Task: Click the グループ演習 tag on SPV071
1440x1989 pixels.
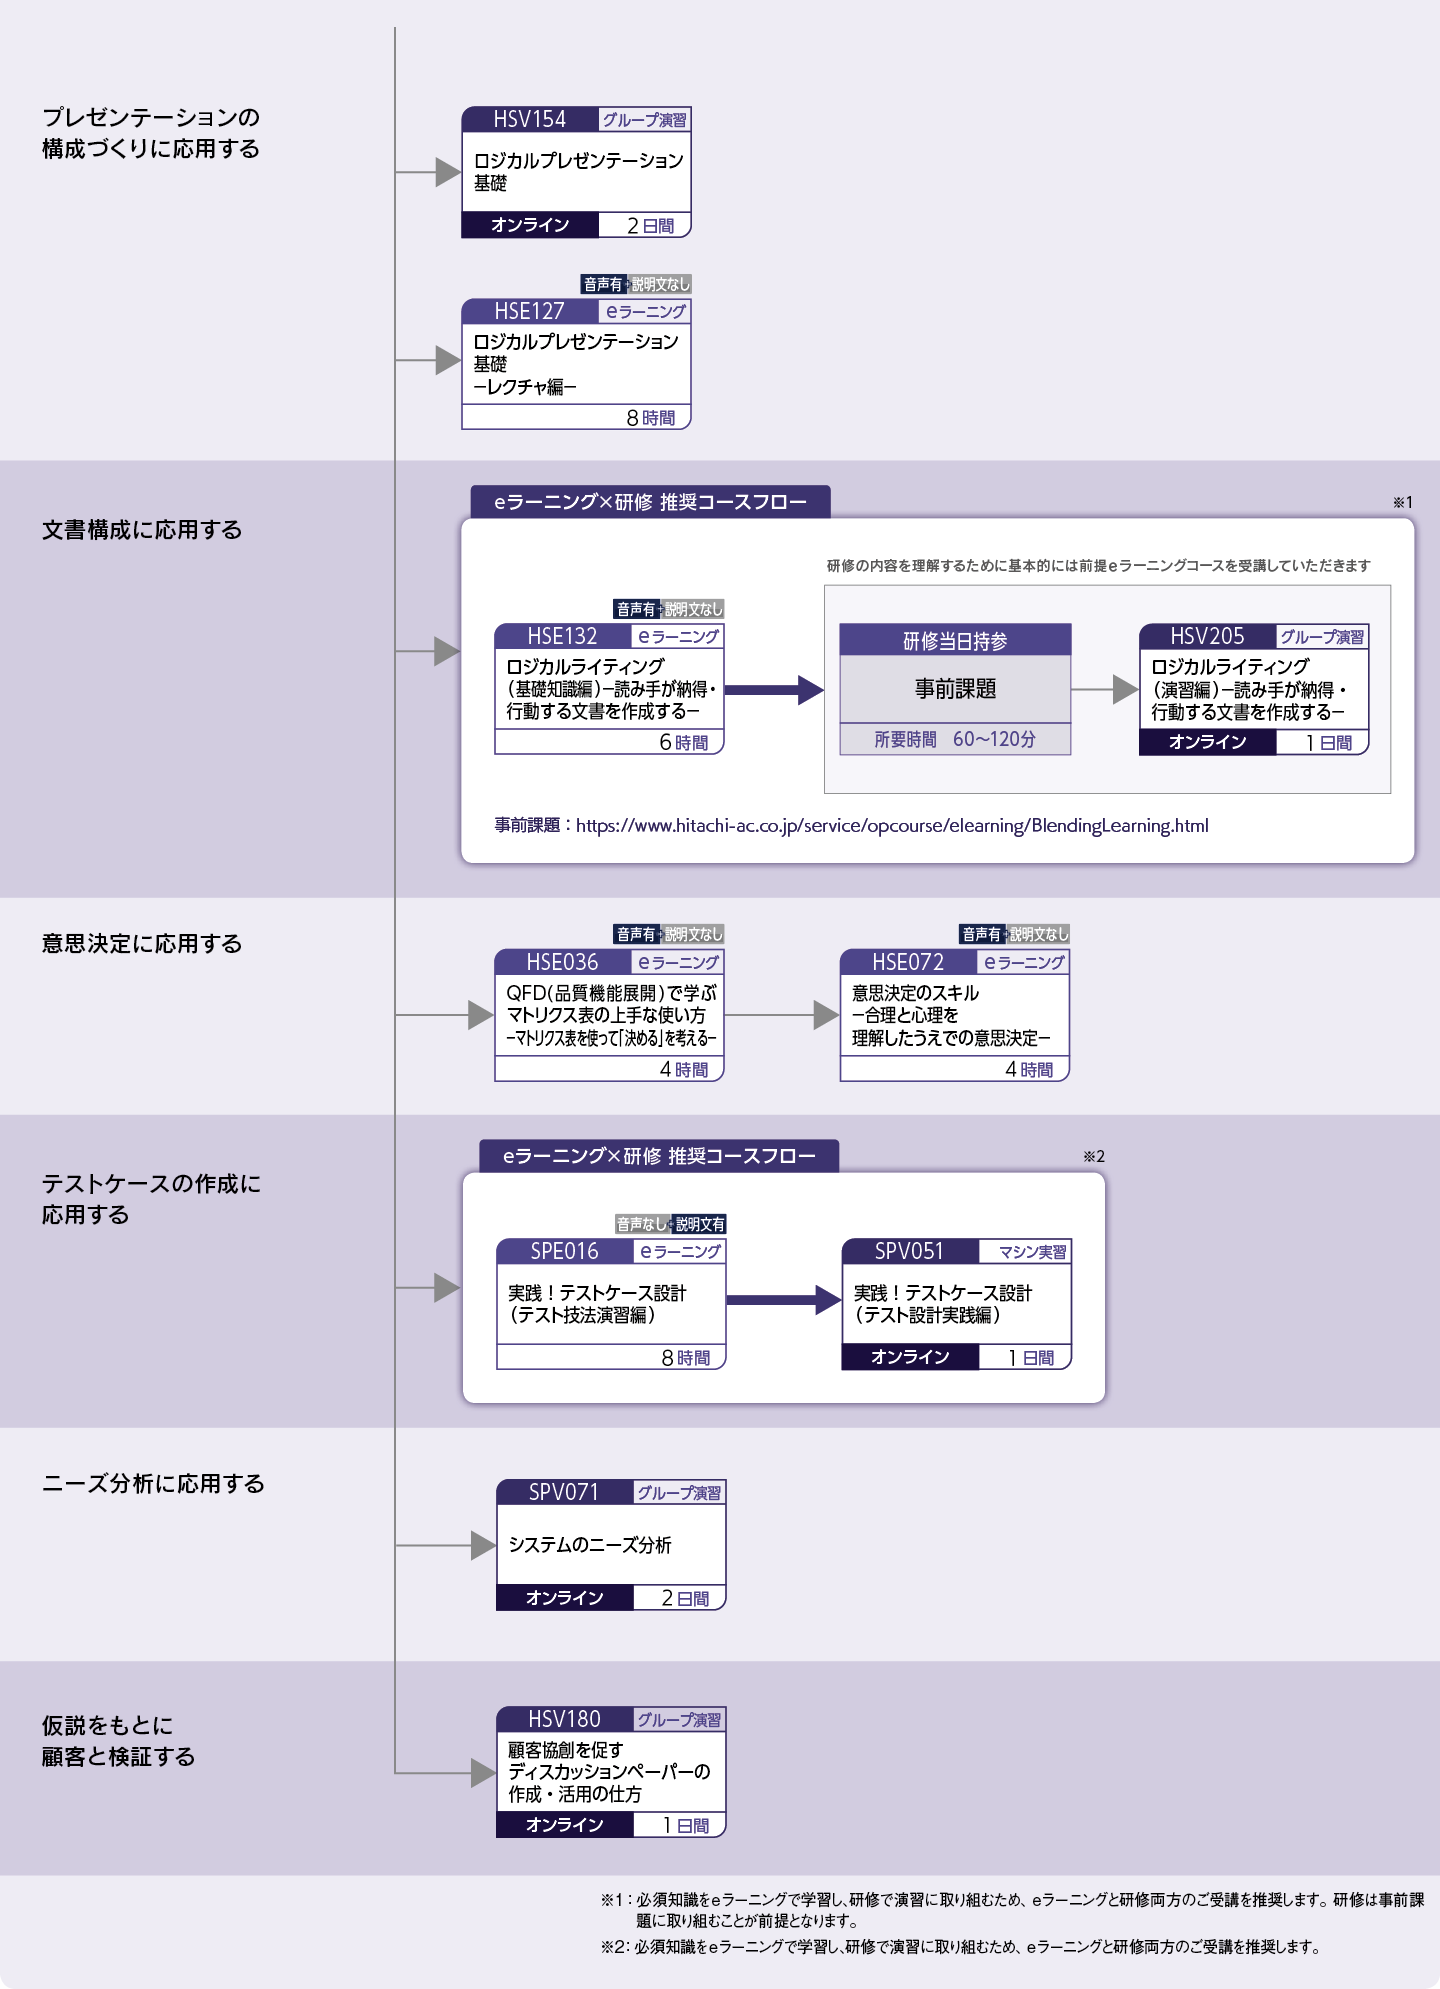Action: [679, 1493]
